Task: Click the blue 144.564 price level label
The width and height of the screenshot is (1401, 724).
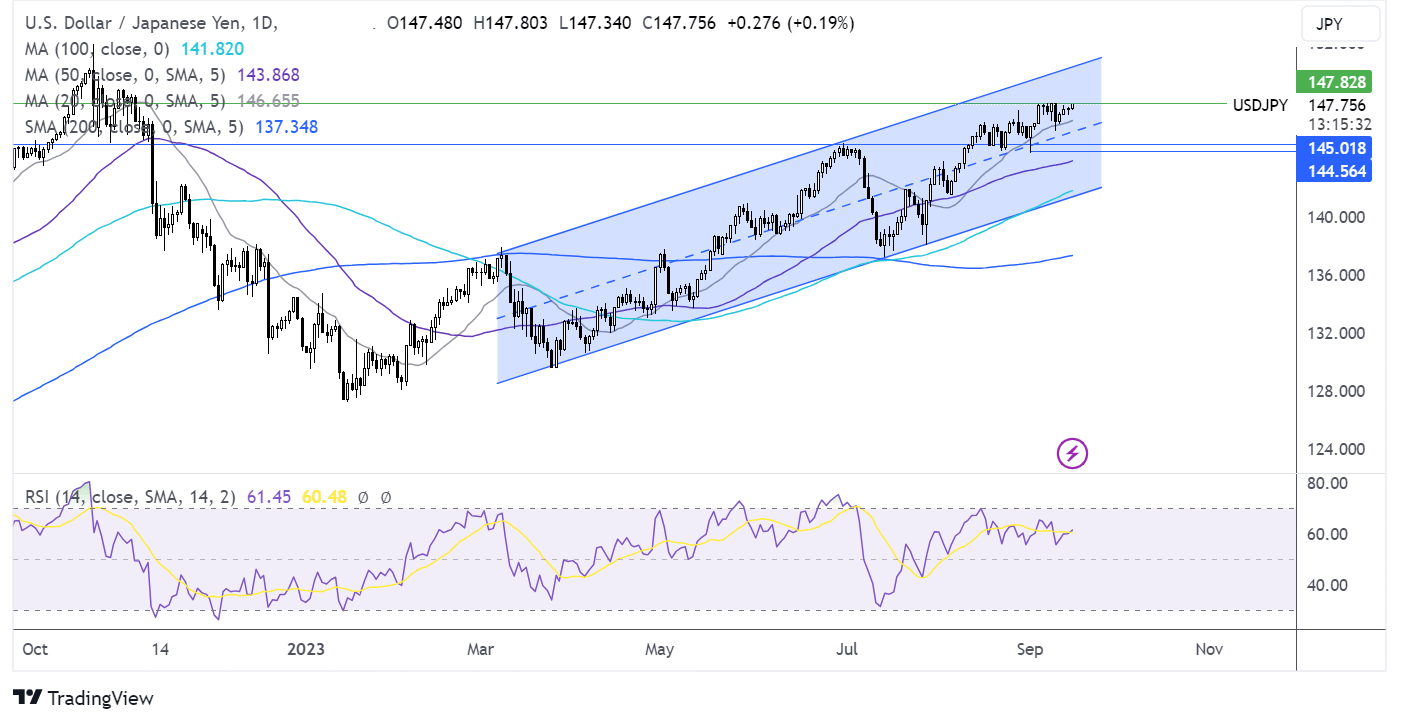Action: pos(1334,171)
